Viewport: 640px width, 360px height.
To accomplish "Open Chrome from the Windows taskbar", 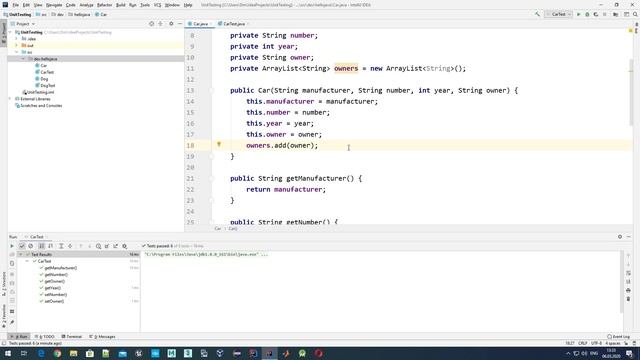I will [57, 353].
